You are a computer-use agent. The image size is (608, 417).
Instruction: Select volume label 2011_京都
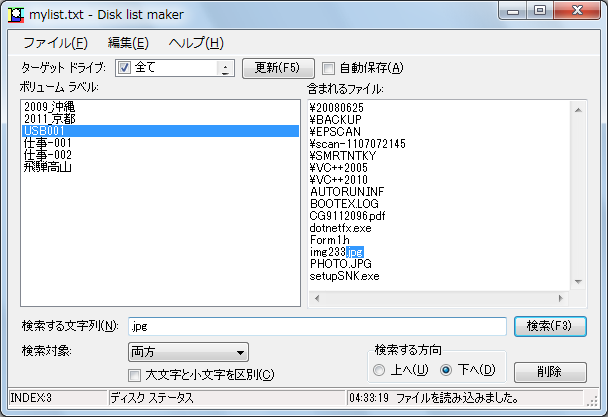click(x=160, y=119)
